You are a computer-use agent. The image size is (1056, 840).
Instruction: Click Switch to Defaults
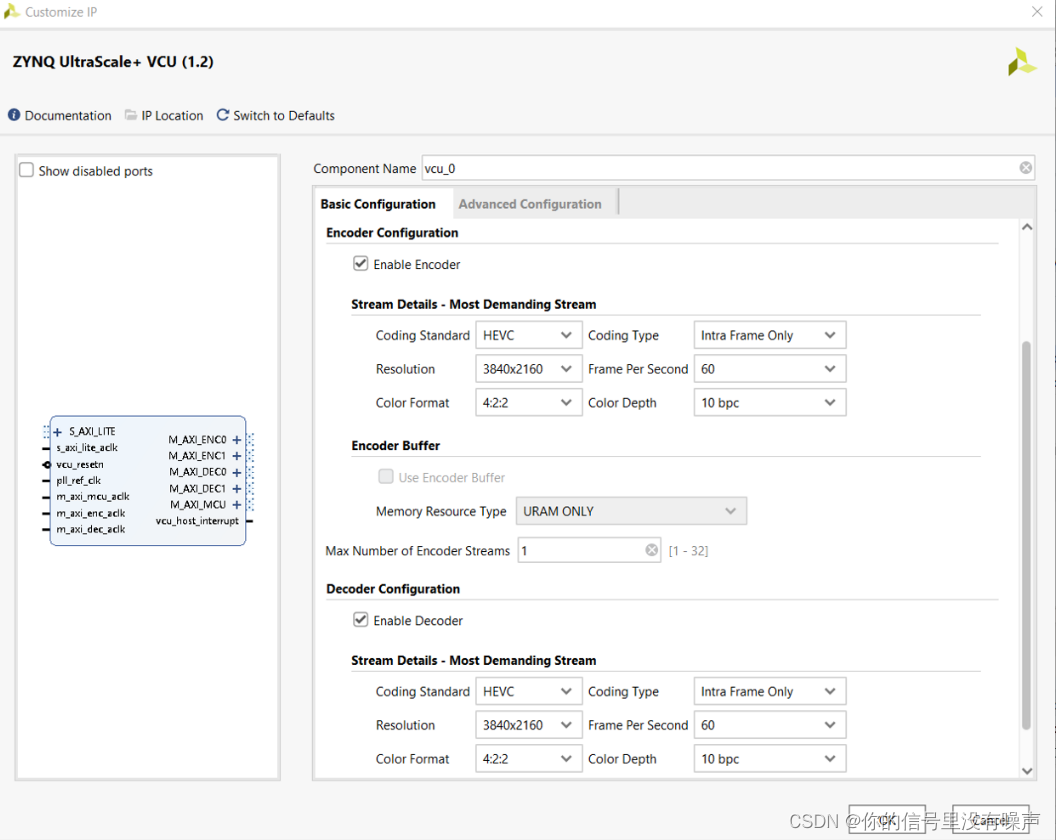point(284,115)
